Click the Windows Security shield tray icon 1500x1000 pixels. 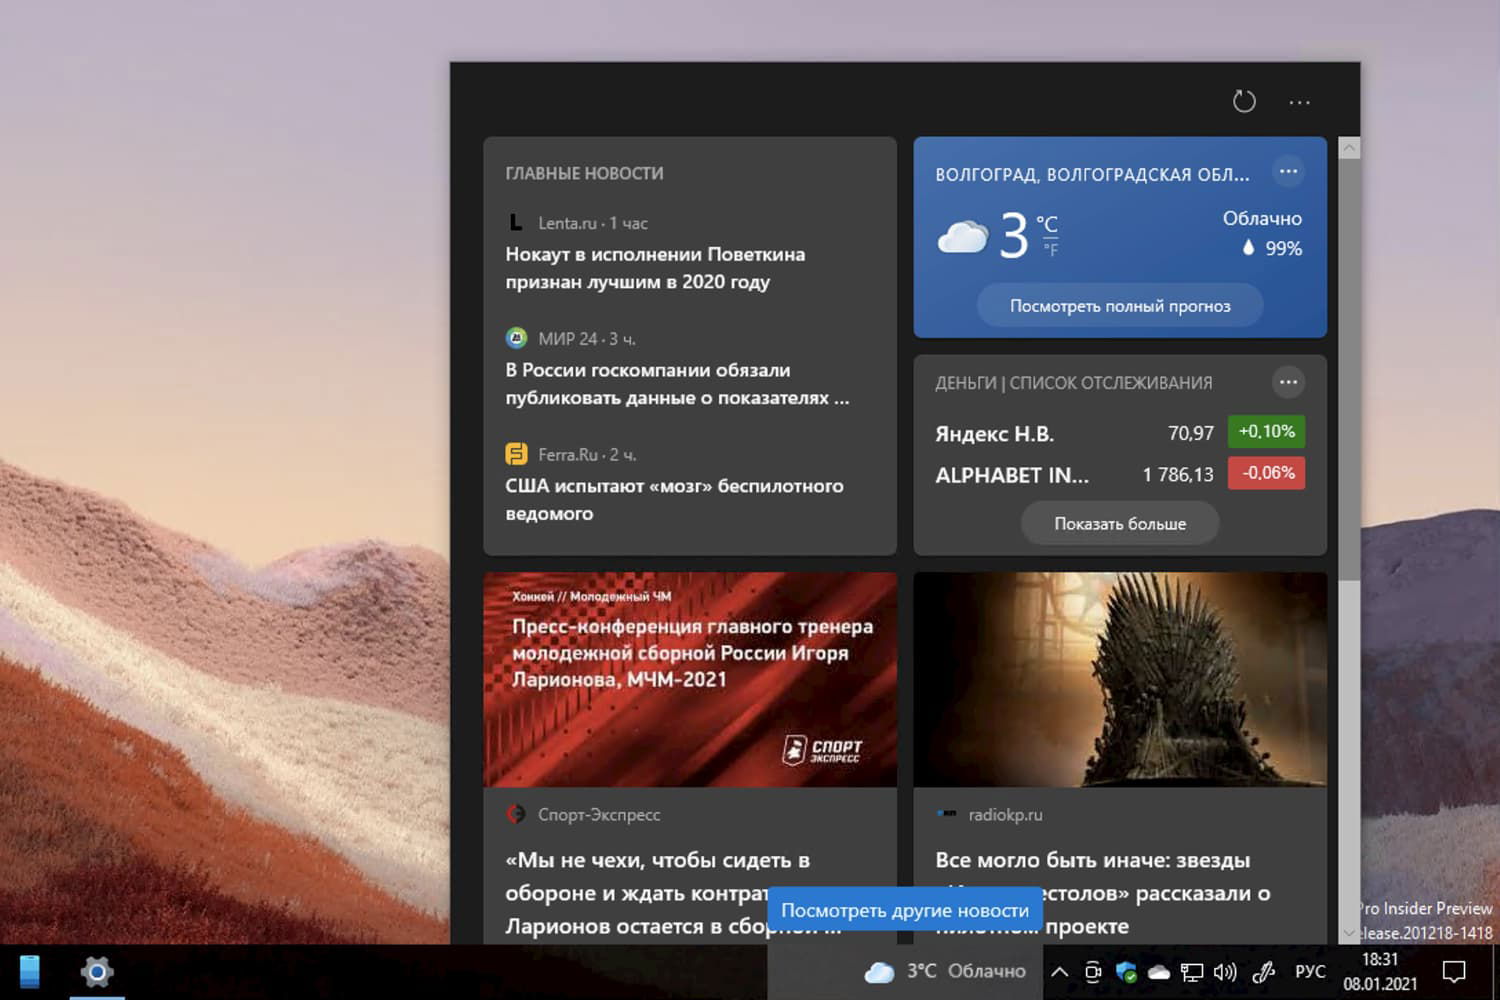click(1126, 972)
